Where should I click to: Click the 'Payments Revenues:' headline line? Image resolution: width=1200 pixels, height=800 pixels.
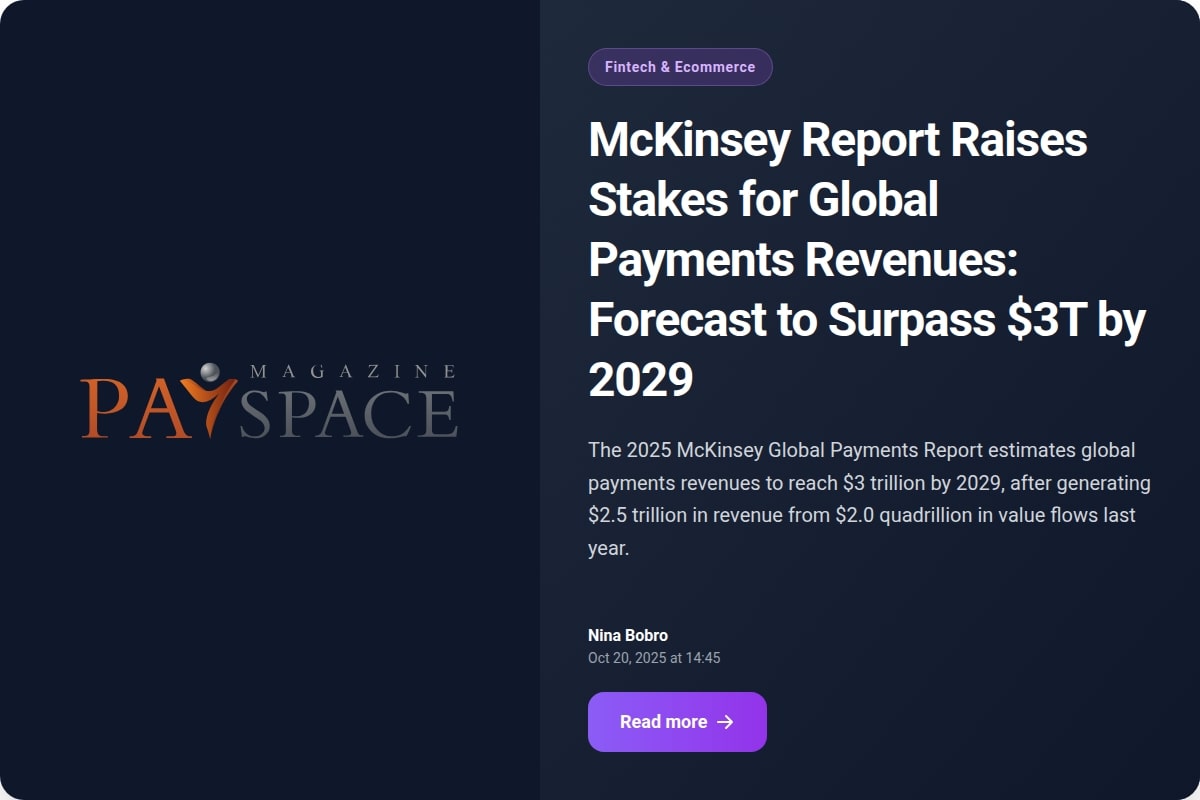pos(802,260)
